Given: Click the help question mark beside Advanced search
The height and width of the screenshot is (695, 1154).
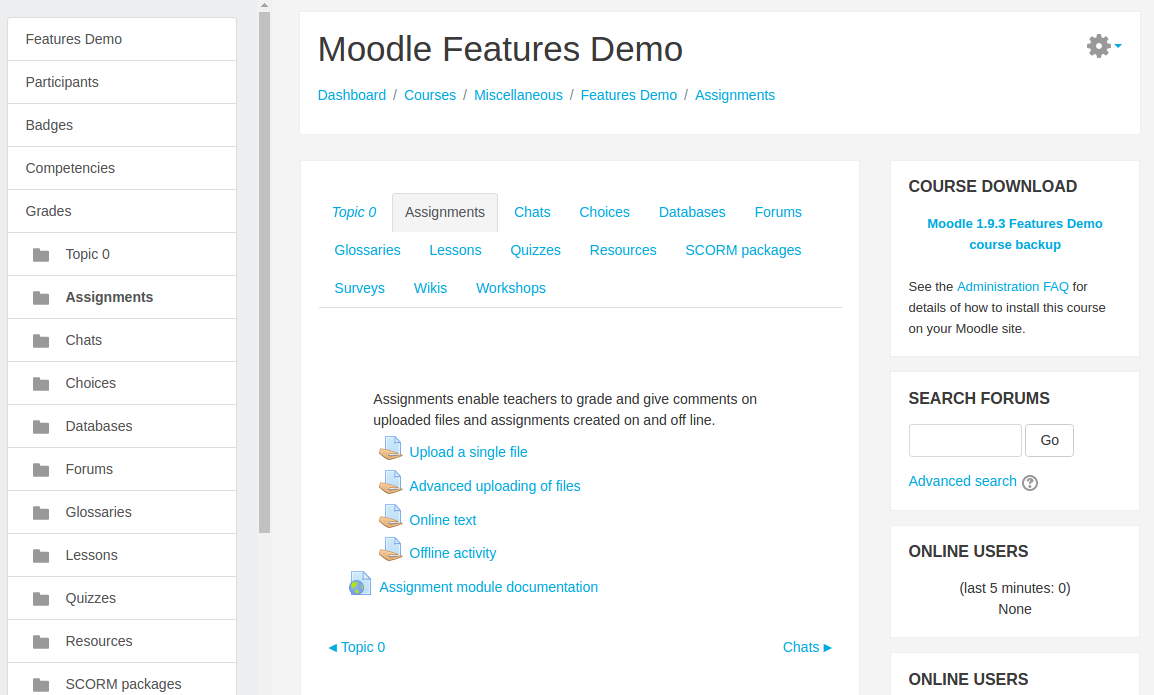Looking at the screenshot, I should click(1030, 483).
